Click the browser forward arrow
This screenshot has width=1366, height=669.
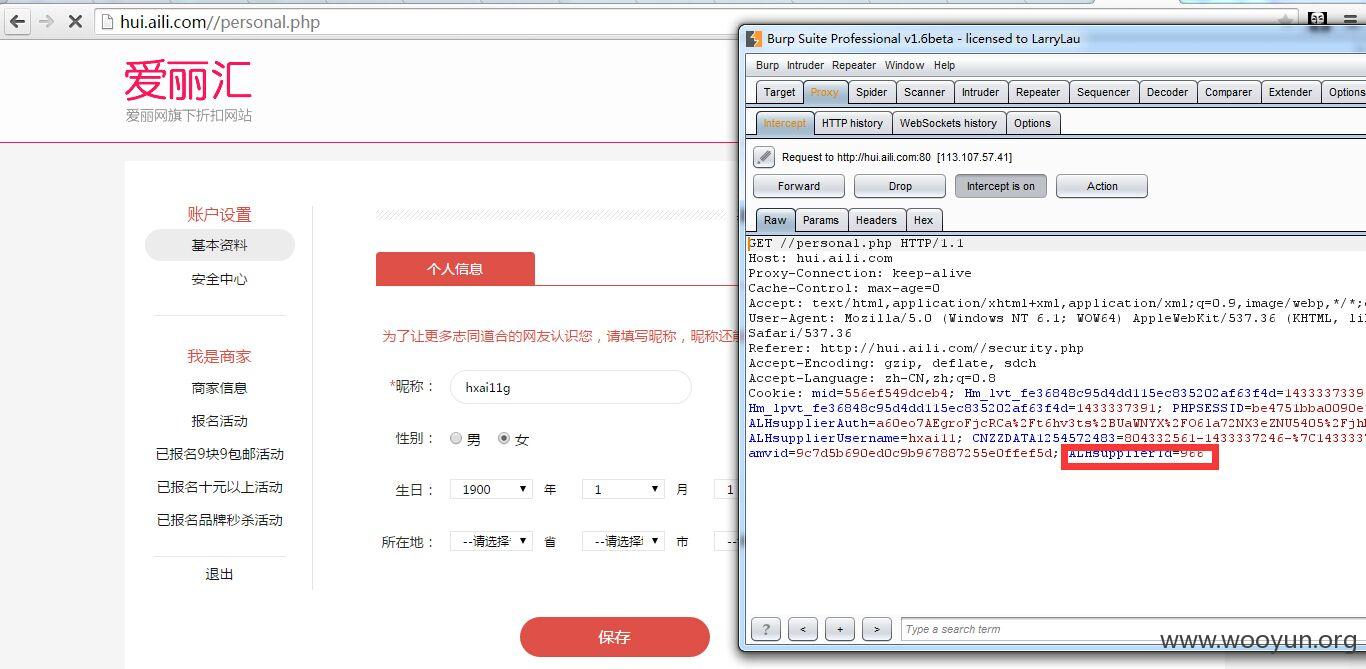coord(46,21)
